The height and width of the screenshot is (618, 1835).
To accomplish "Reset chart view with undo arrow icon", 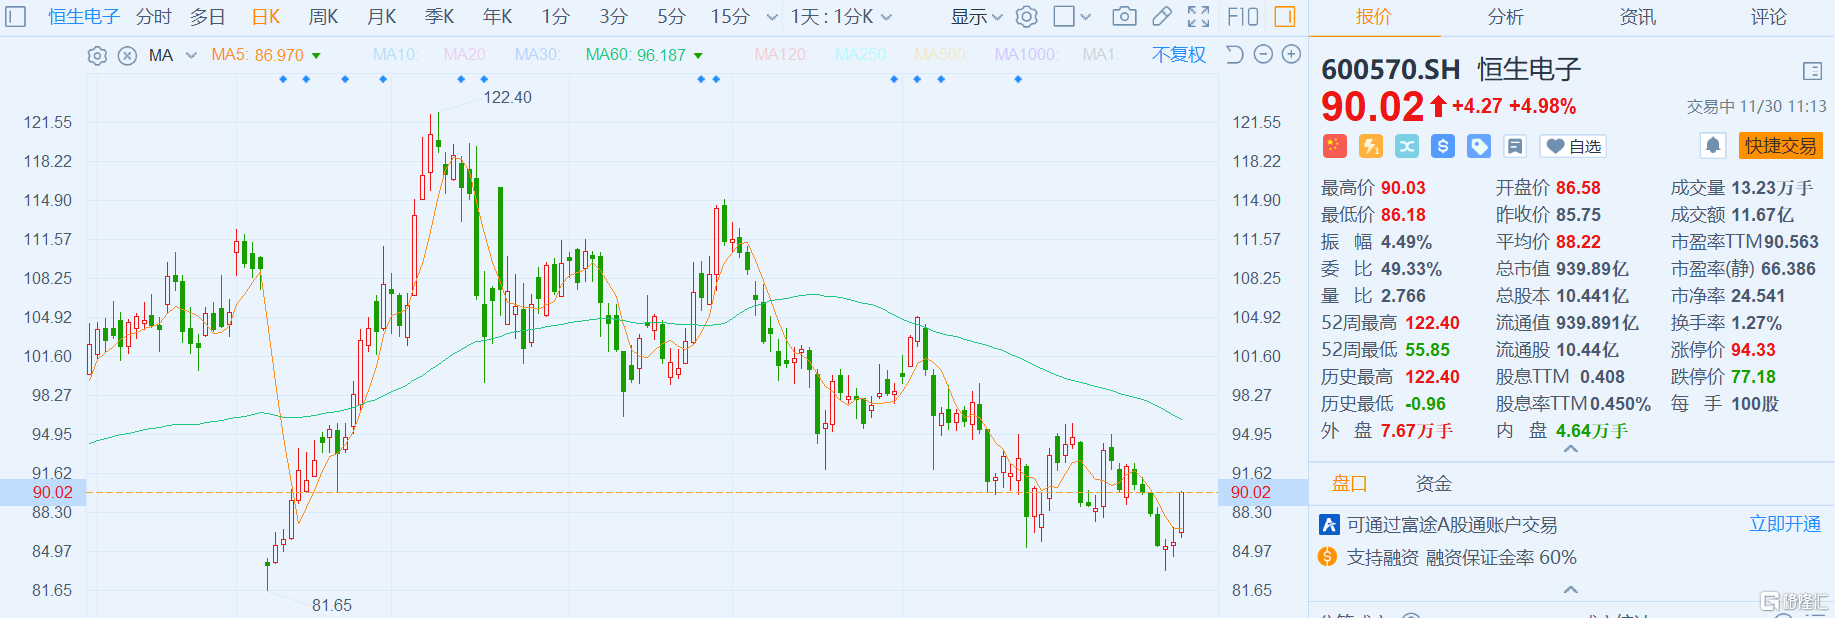I will [x=1235, y=55].
